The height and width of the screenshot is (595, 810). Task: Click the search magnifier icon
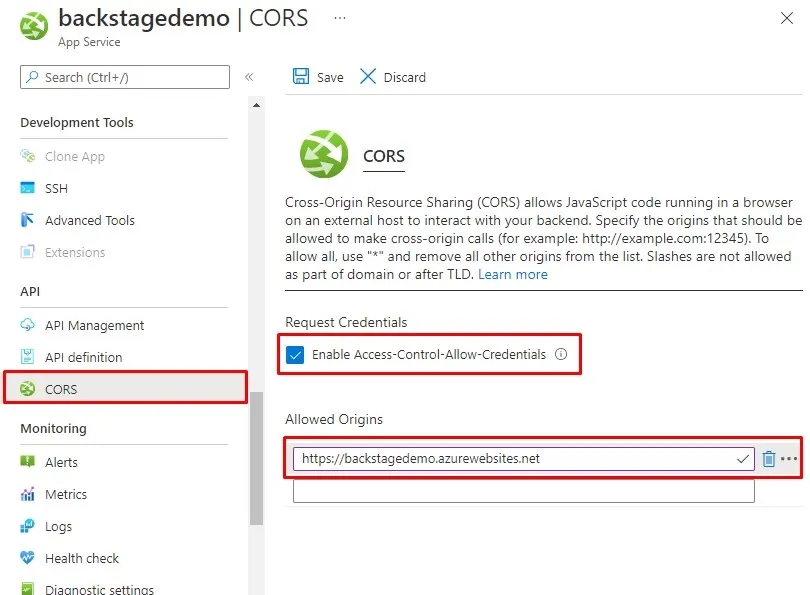[33, 77]
